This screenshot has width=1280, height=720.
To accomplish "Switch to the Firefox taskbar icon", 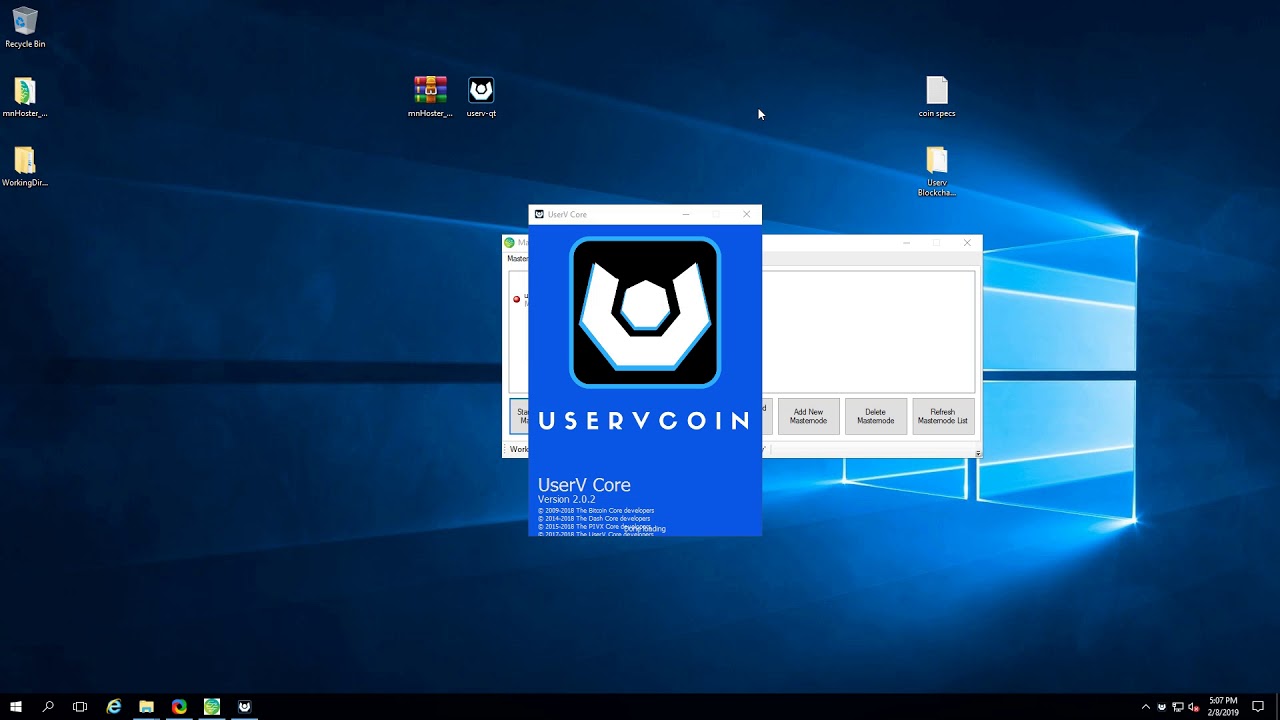I will (179, 706).
